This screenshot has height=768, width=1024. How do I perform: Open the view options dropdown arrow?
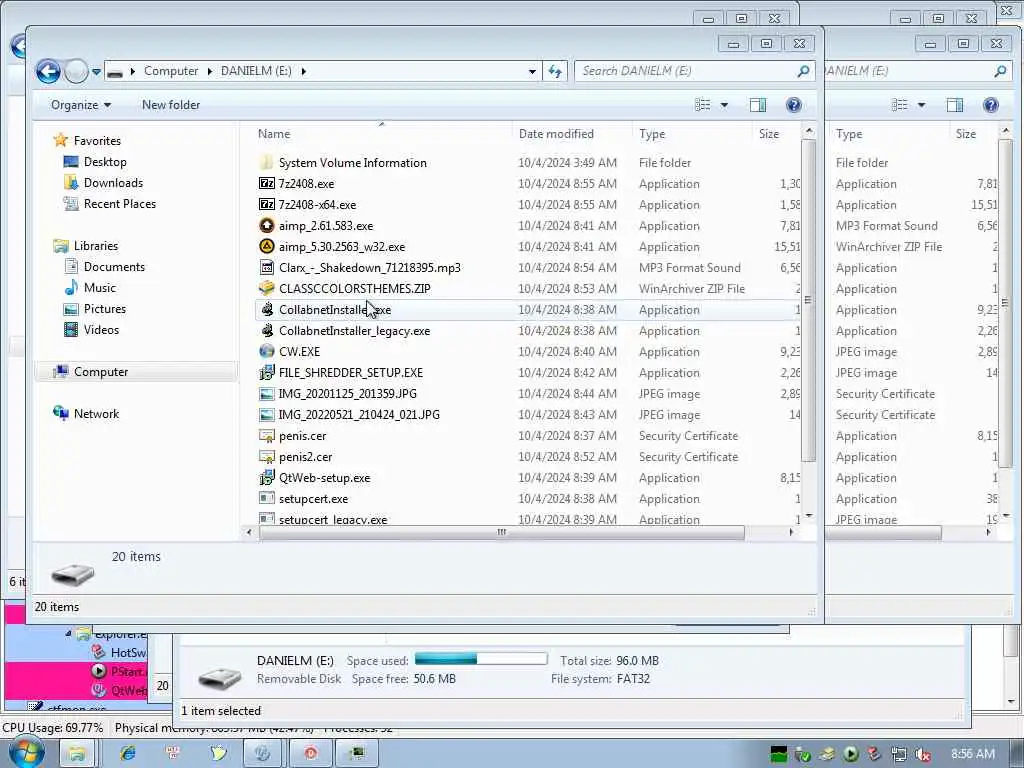click(x=724, y=105)
